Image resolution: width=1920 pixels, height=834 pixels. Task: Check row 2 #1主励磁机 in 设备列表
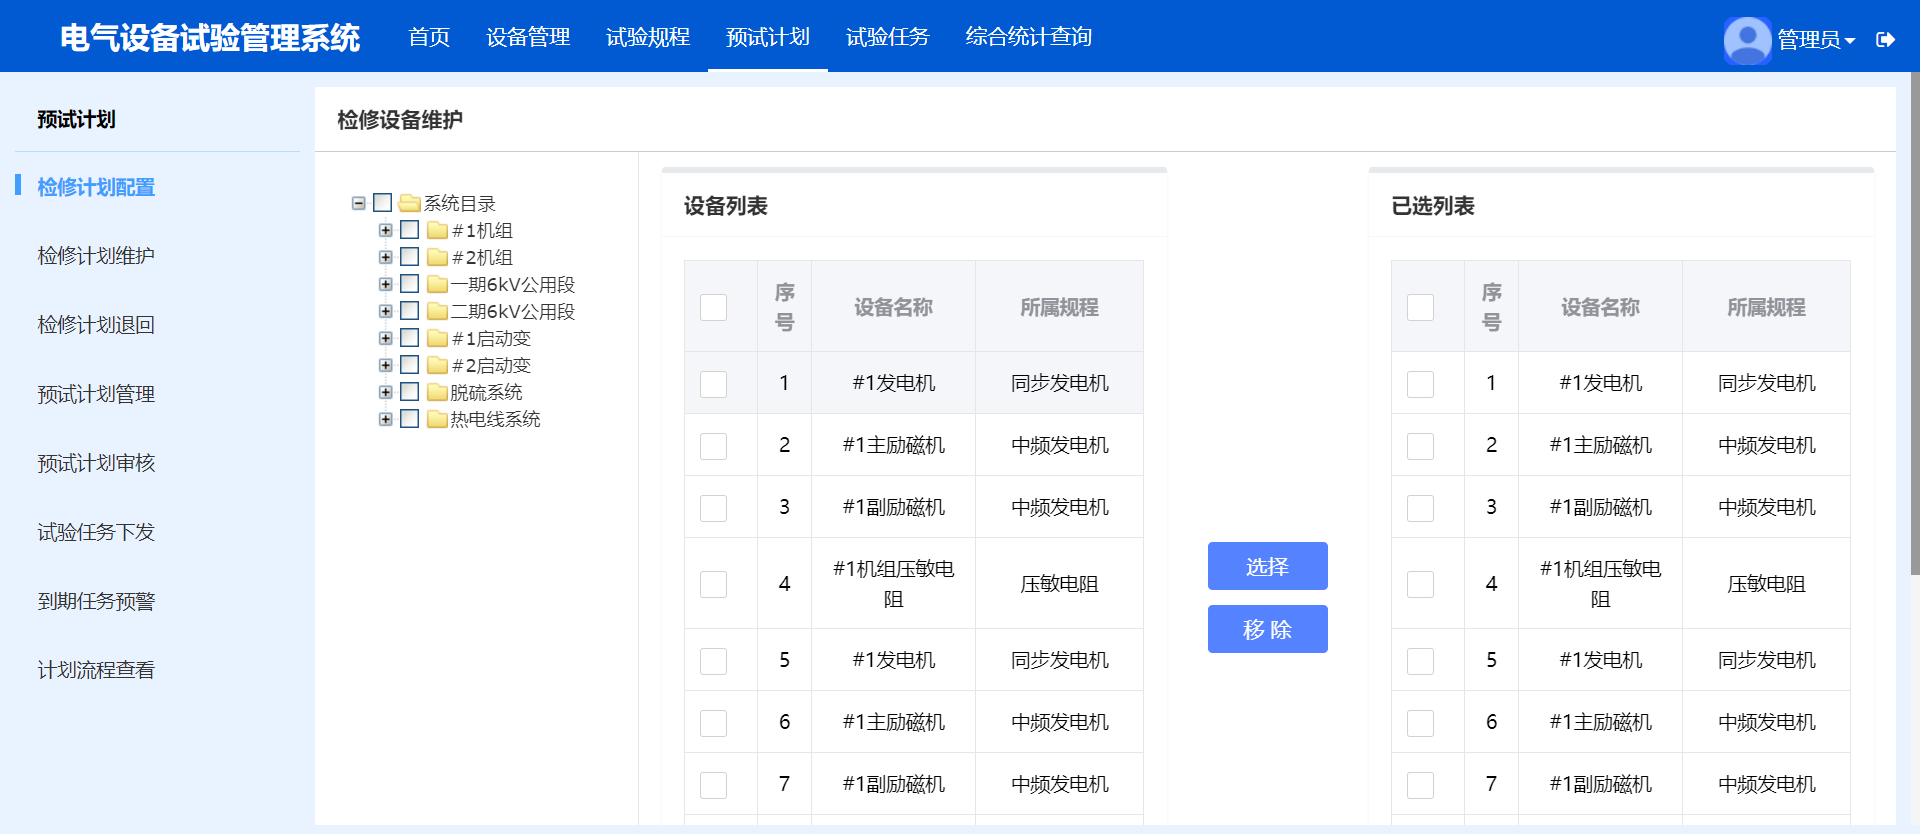click(x=713, y=446)
